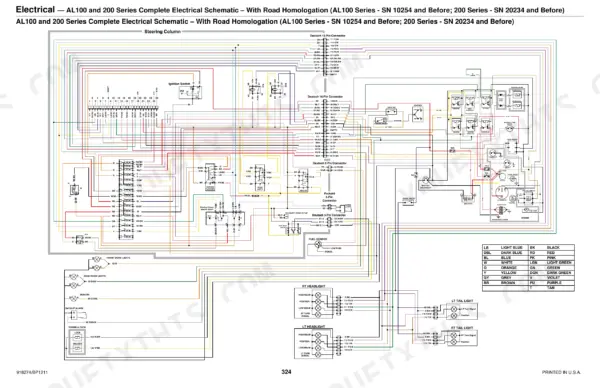
Task: Click the 'Ignition Switch' label
Action: point(179,84)
